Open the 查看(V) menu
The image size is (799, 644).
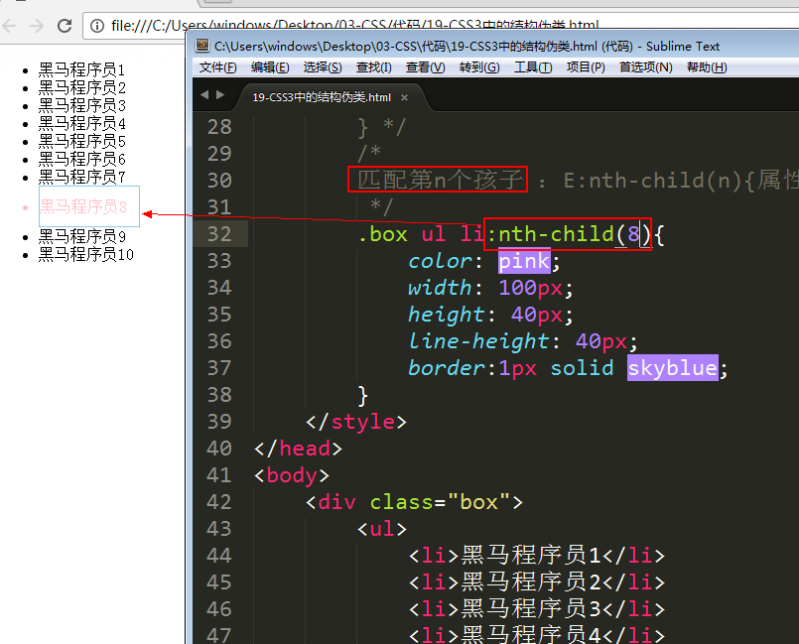pyautogui.click(x=425, y=67)
